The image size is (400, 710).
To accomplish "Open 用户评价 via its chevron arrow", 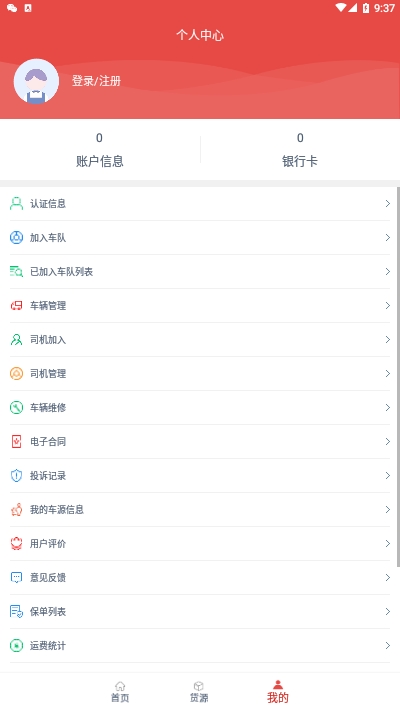I will click(x=387, y=543).
